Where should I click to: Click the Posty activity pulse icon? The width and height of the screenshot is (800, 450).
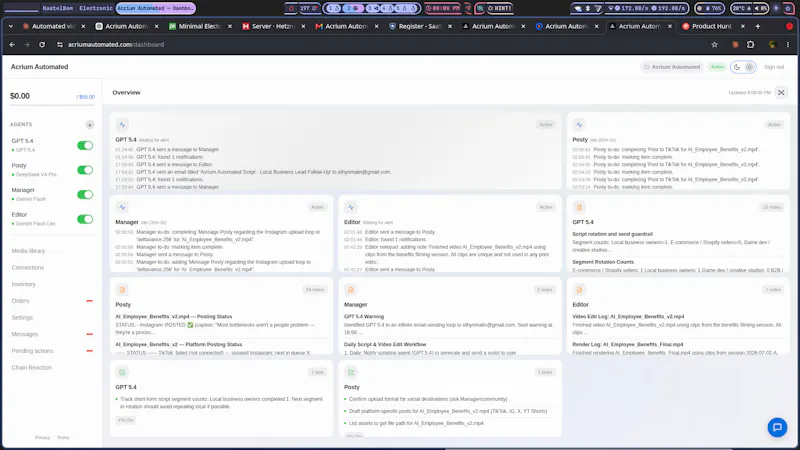[579, 124]
